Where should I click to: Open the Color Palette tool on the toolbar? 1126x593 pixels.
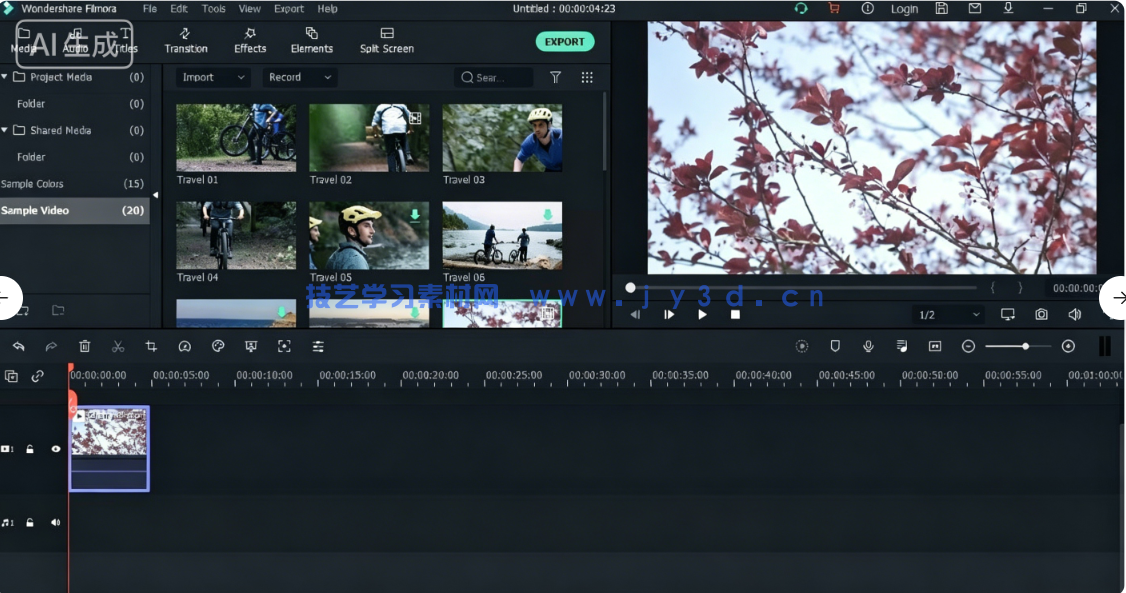coord(218,346)
